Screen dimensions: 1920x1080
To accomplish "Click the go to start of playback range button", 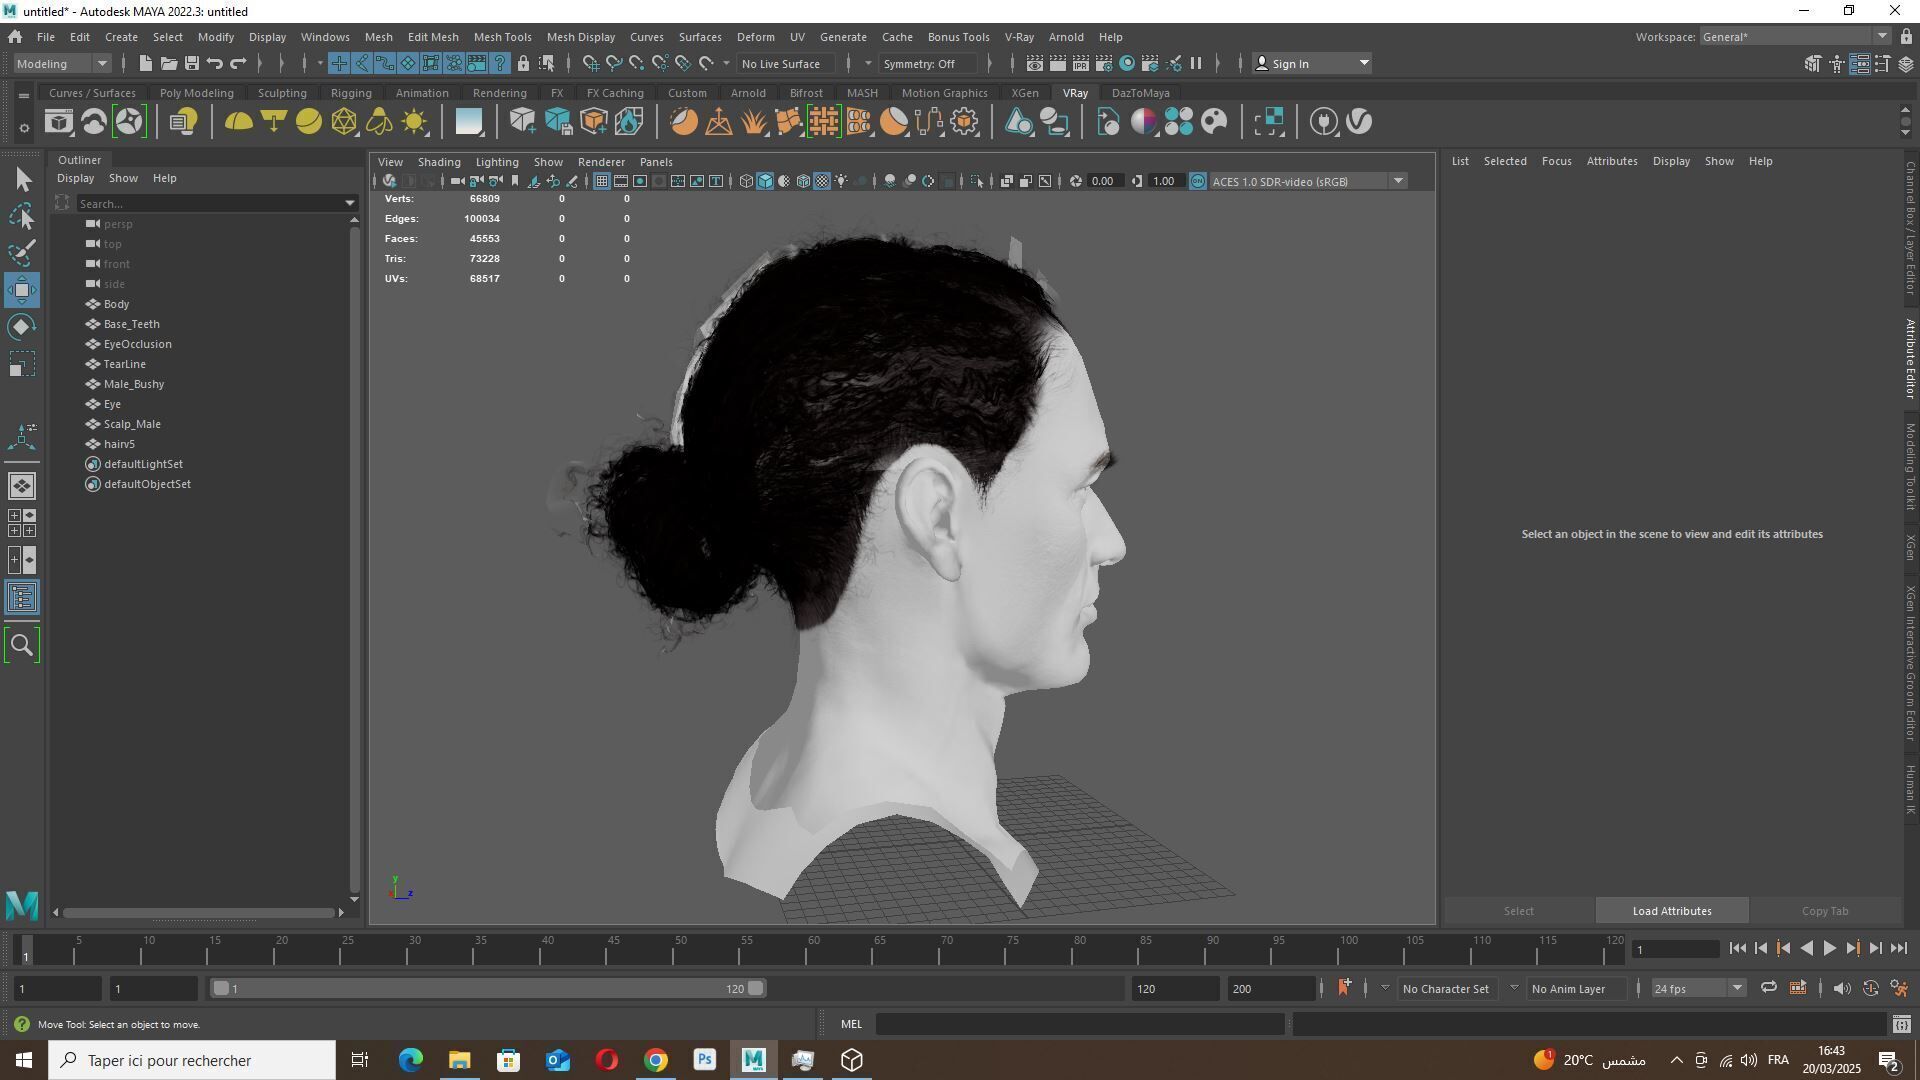I will coord(1737,949).
